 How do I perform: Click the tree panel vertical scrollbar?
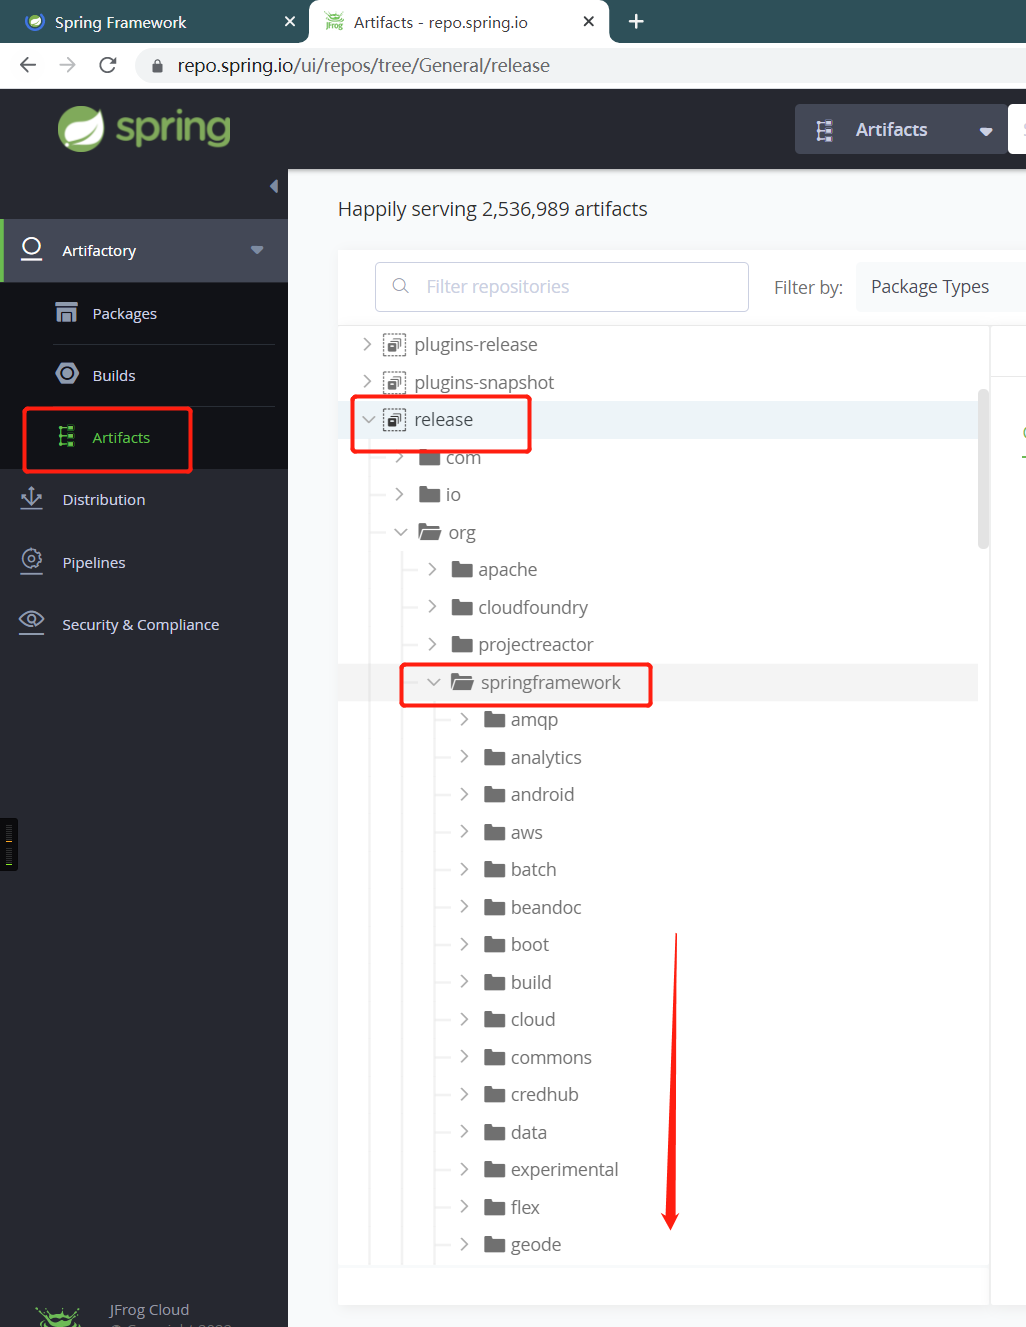983,470
